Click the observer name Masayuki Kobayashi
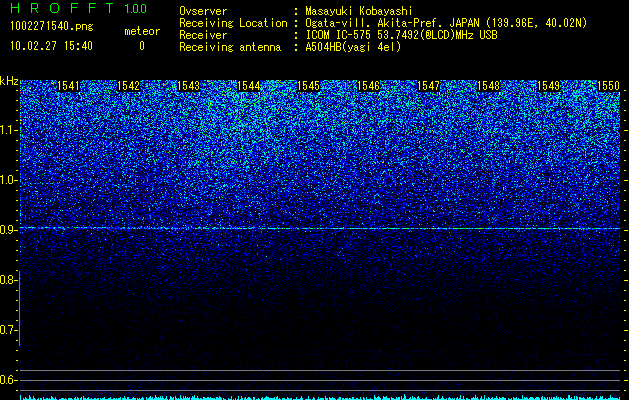 pos(359,11)
